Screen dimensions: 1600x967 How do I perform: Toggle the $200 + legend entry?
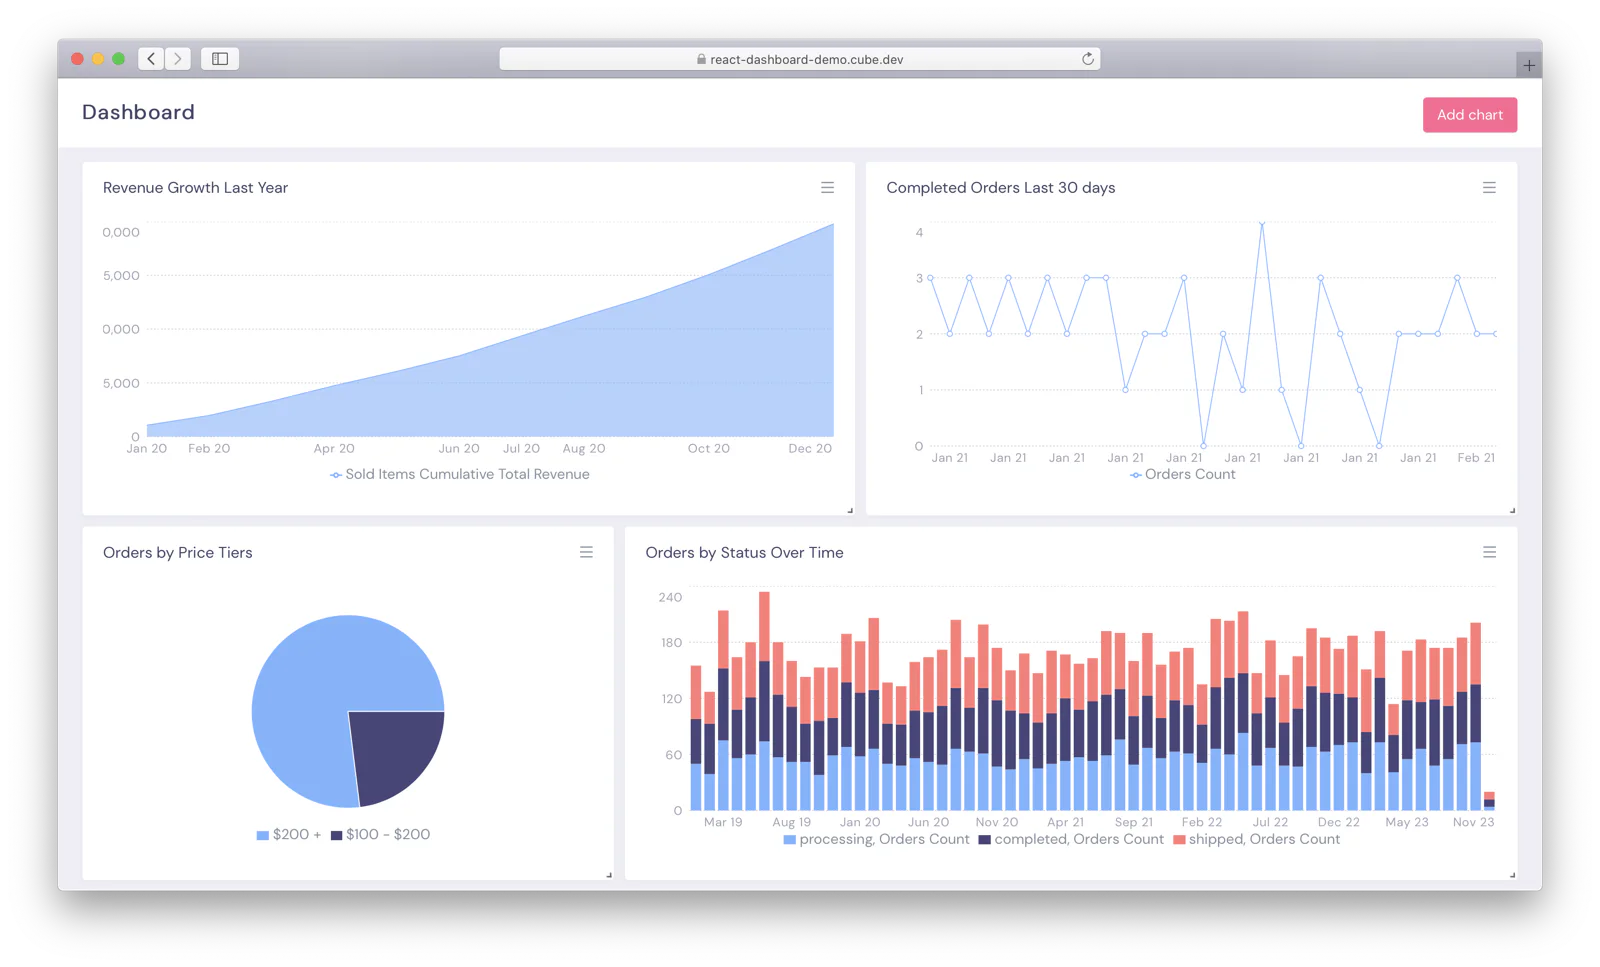pyautogui.click(x=289, y=834)
